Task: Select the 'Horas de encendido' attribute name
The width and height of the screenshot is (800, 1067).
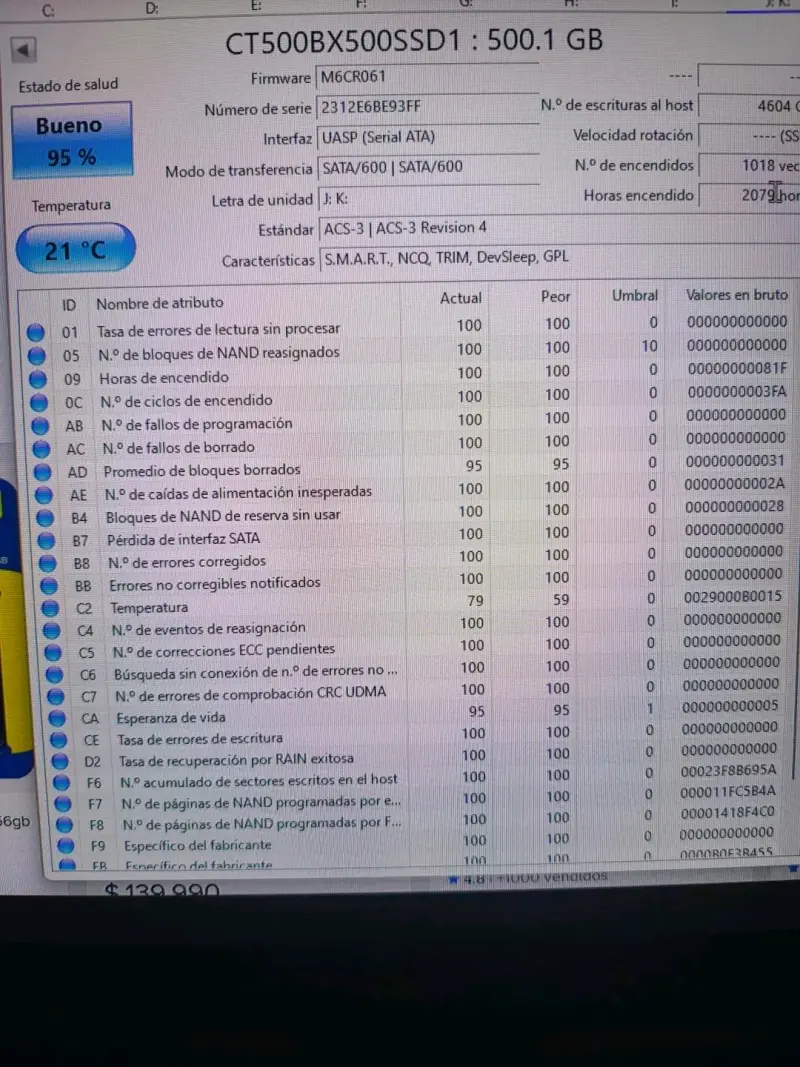Action: (164, 378)
